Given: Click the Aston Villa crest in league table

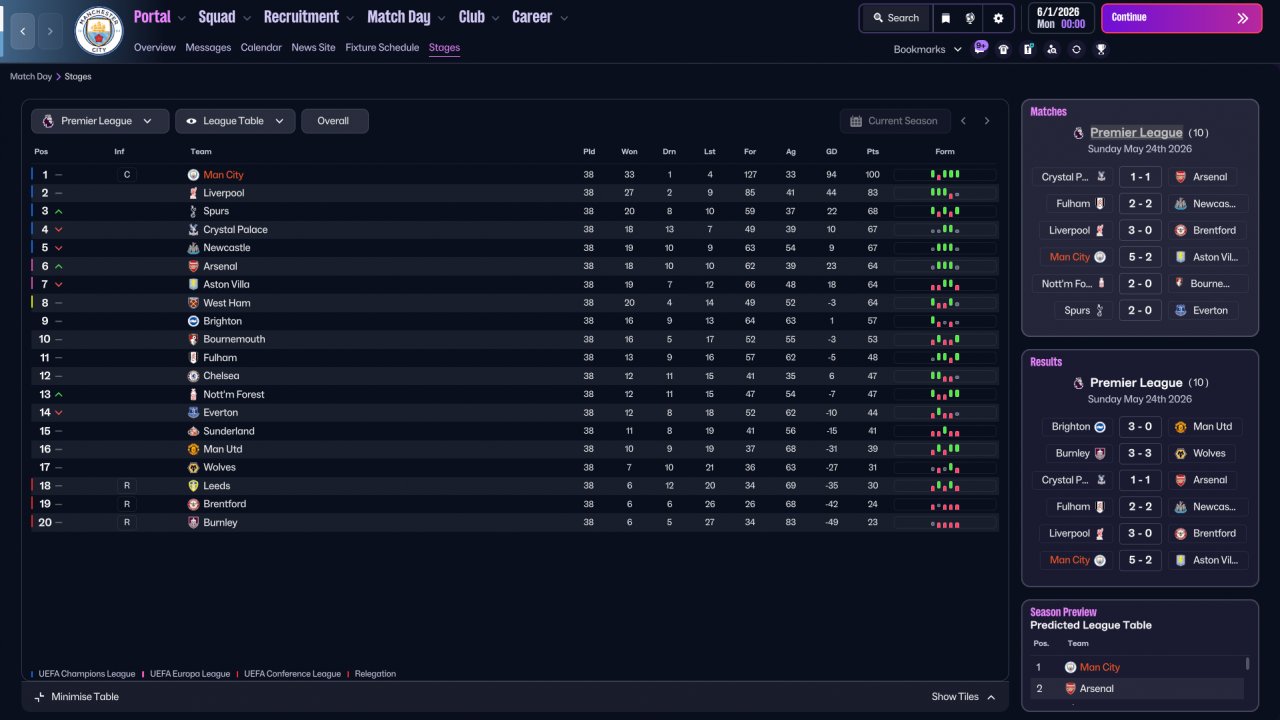Looking at the screenshot, I should click(x=193, y=285).
